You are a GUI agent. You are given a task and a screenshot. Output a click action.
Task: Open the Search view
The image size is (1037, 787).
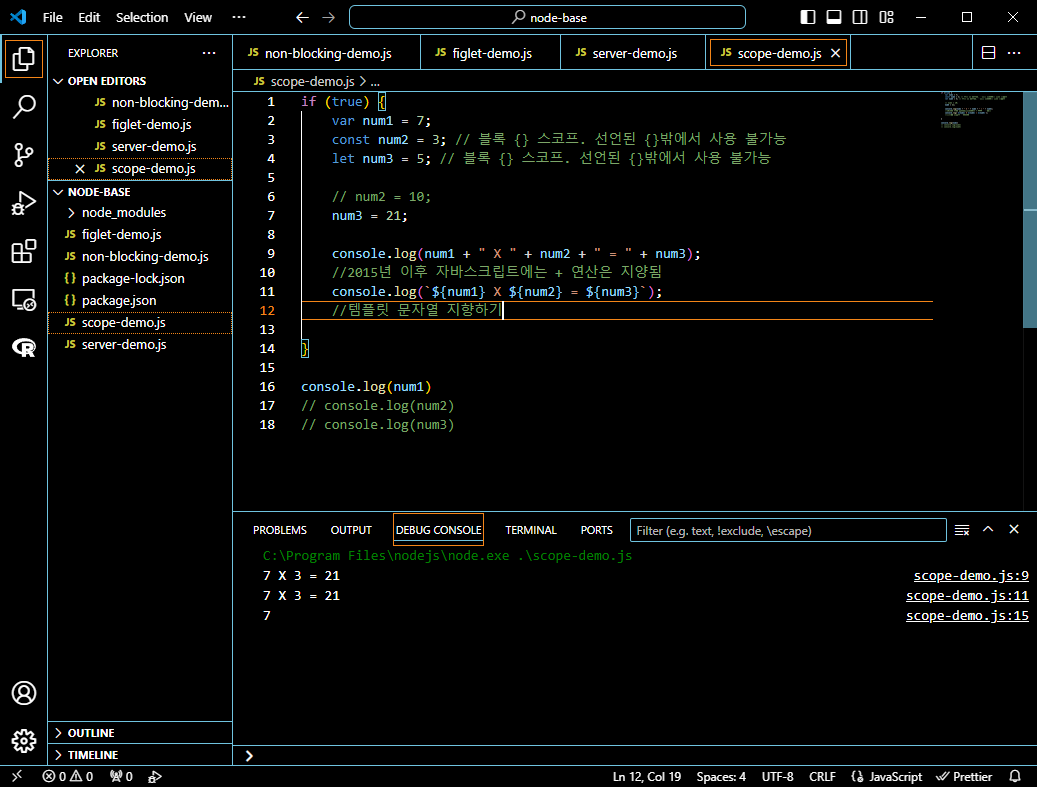24,106
